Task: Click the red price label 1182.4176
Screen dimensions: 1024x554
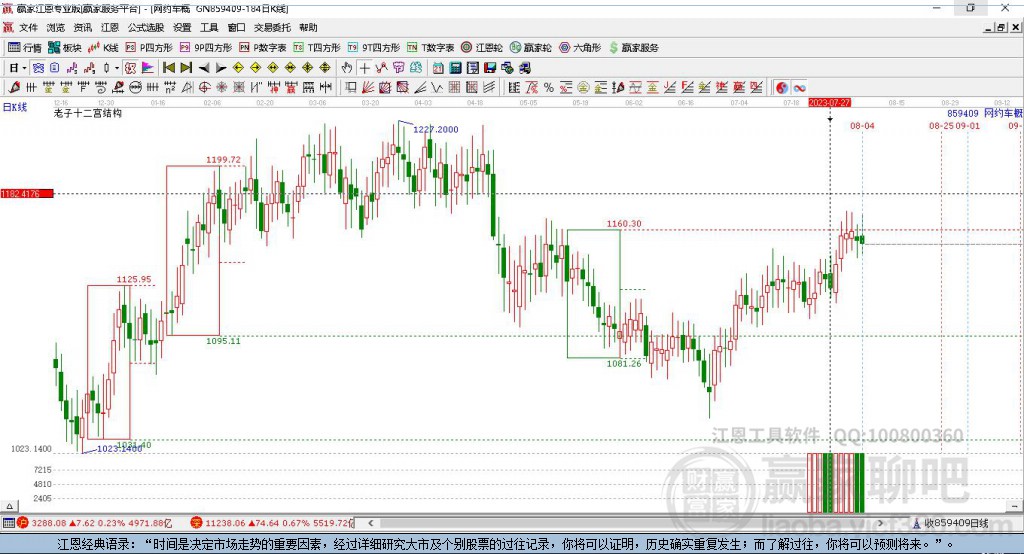Action: coord(27,194)
